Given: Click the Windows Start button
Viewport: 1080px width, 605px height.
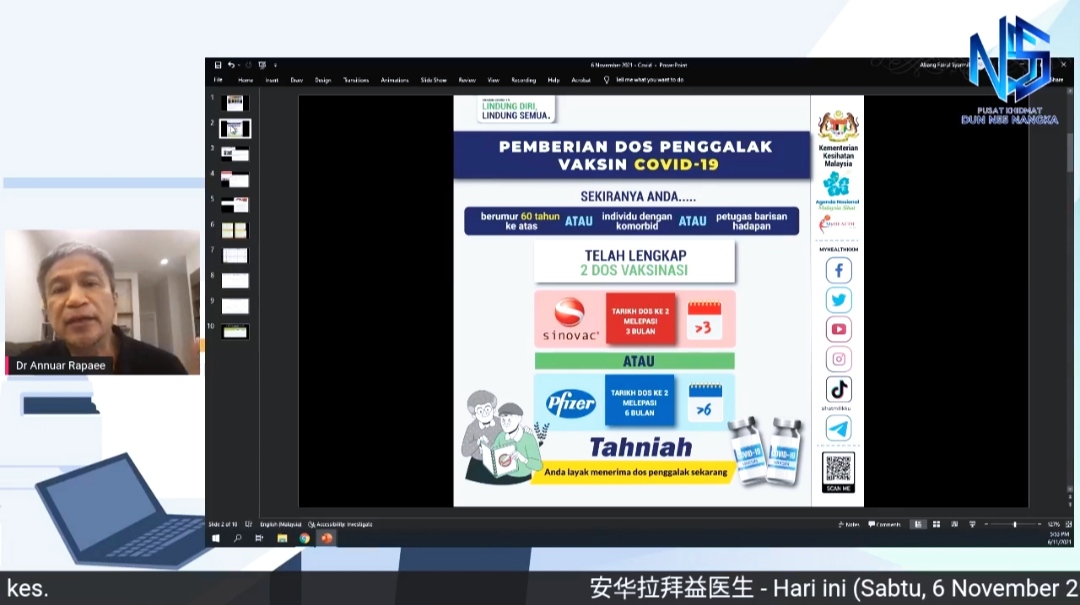Looking at the screenshot, I should pyautogui.click(x=216, y=538).
